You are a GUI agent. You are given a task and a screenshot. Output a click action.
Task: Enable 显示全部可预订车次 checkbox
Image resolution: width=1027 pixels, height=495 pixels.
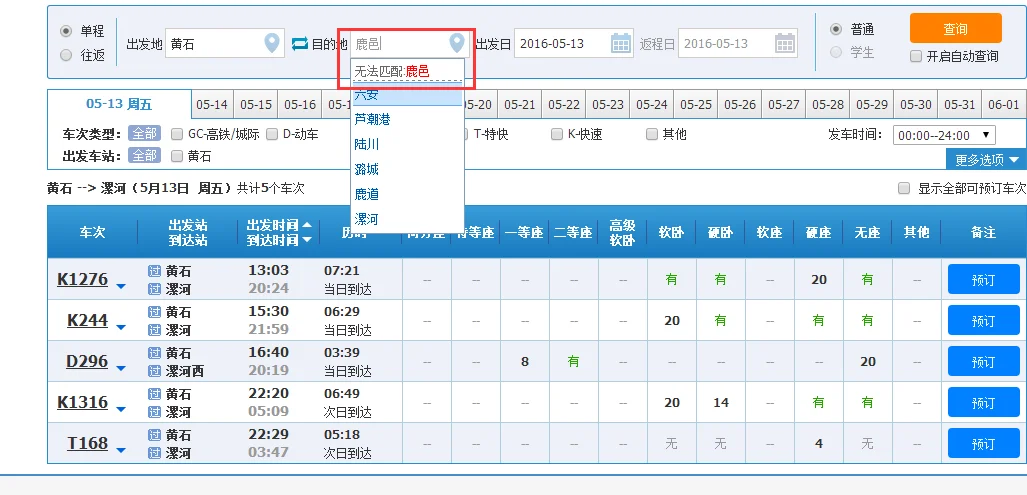pyautogui.click(x=904, y=189)
